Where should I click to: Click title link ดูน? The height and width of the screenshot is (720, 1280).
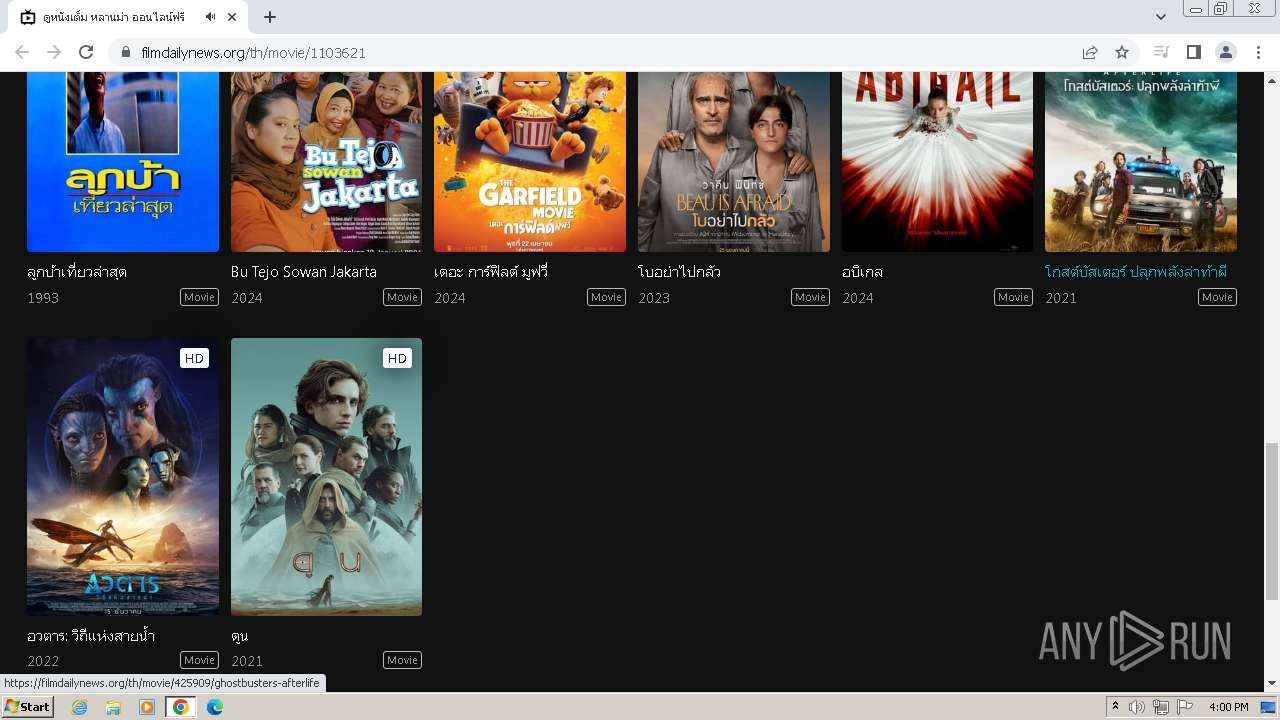coord(239,636)
